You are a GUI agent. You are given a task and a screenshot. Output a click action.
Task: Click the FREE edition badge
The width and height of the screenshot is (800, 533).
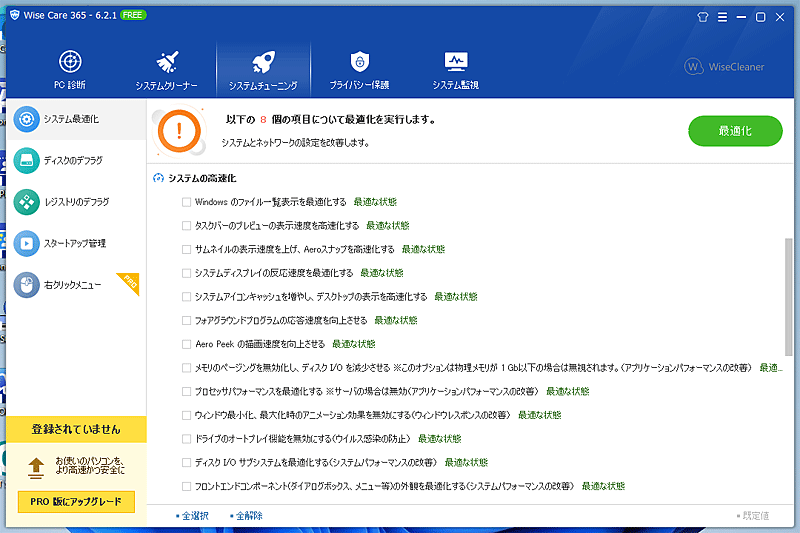click(133, 15)
